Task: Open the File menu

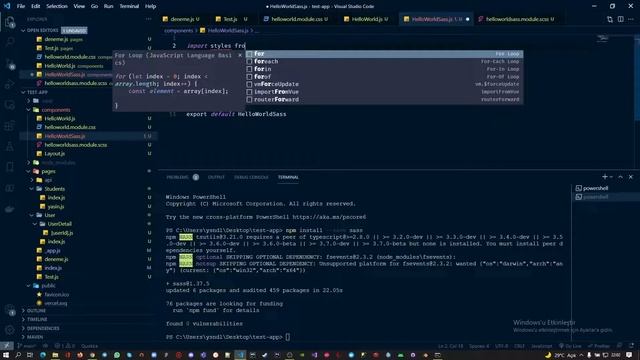Action: click(21, 6)
